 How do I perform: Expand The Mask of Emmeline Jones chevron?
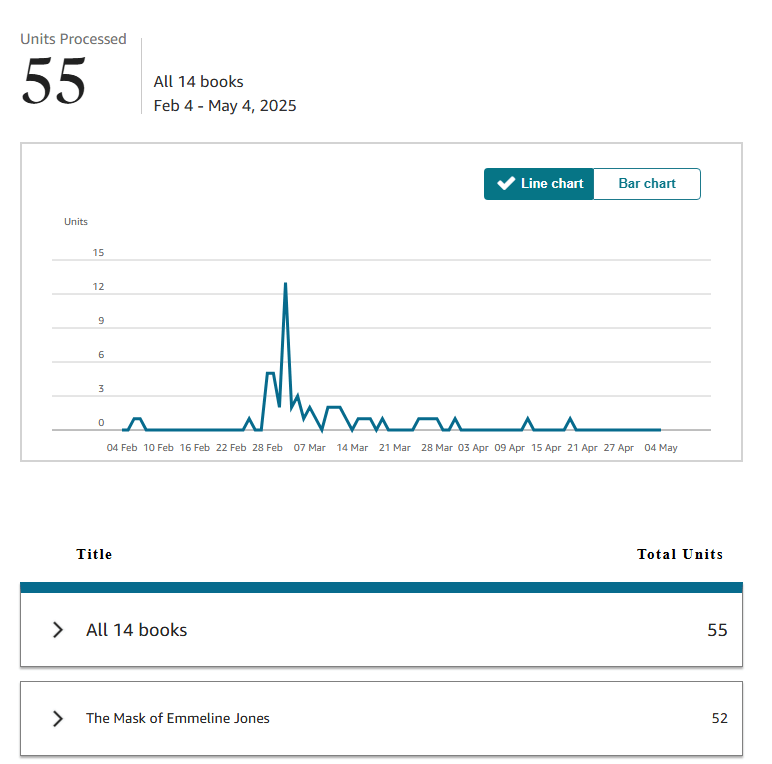(58, 718)
